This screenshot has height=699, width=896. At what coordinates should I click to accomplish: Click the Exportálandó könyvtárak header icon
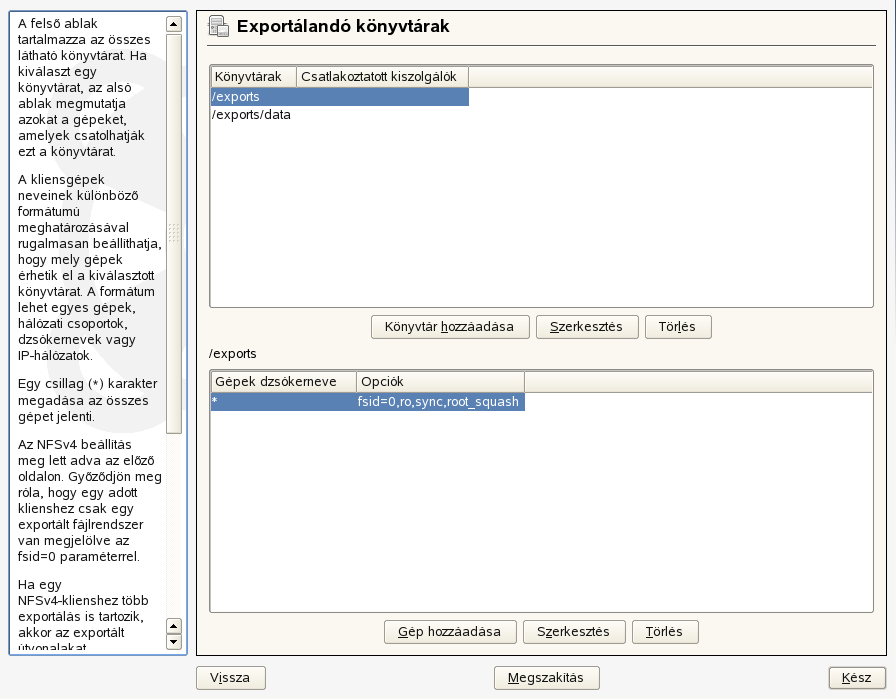pyautogui.click(x=219, y=27)
